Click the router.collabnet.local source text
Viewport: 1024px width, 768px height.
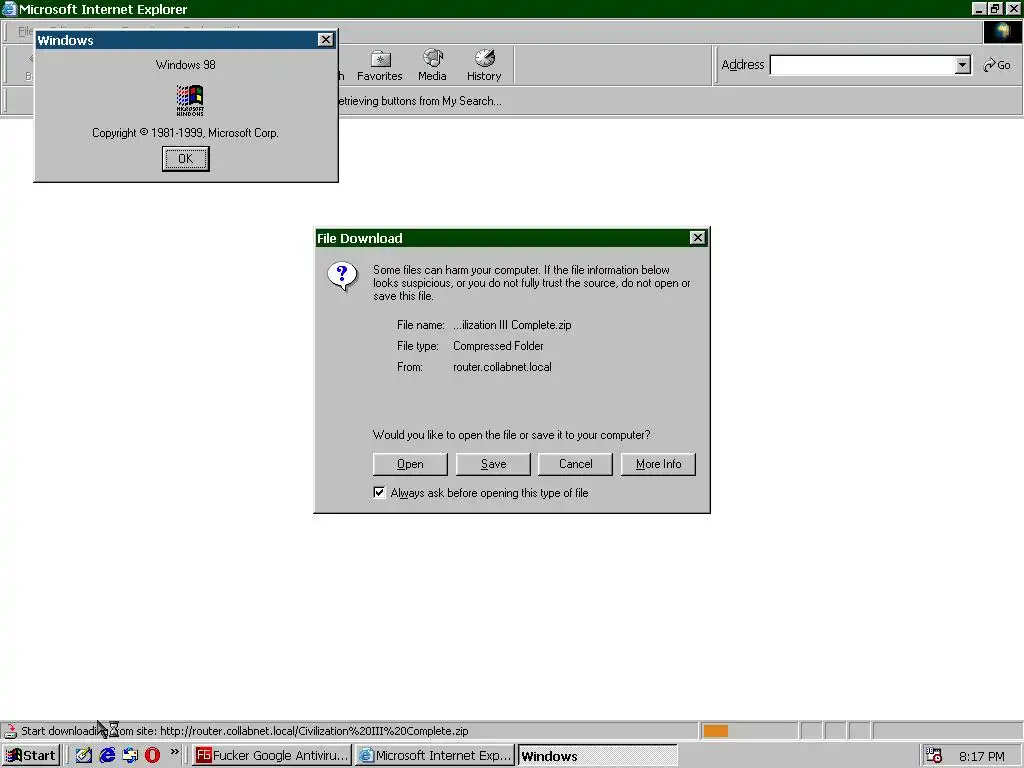[502, 367]
